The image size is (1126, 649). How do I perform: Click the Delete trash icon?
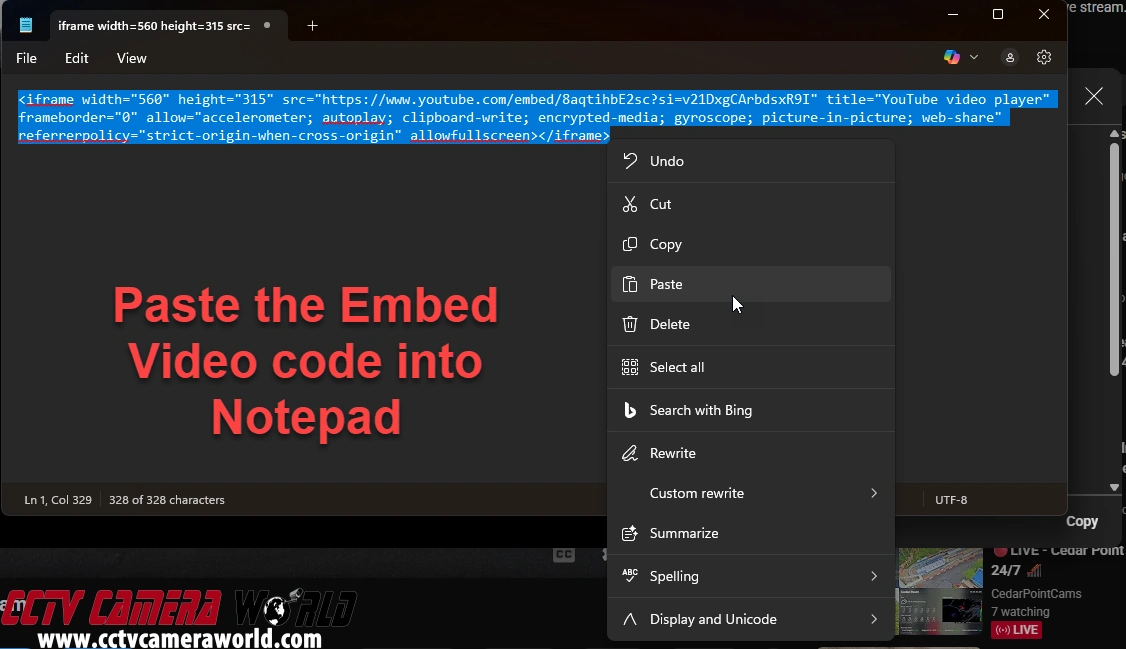(x=630, y=324)
